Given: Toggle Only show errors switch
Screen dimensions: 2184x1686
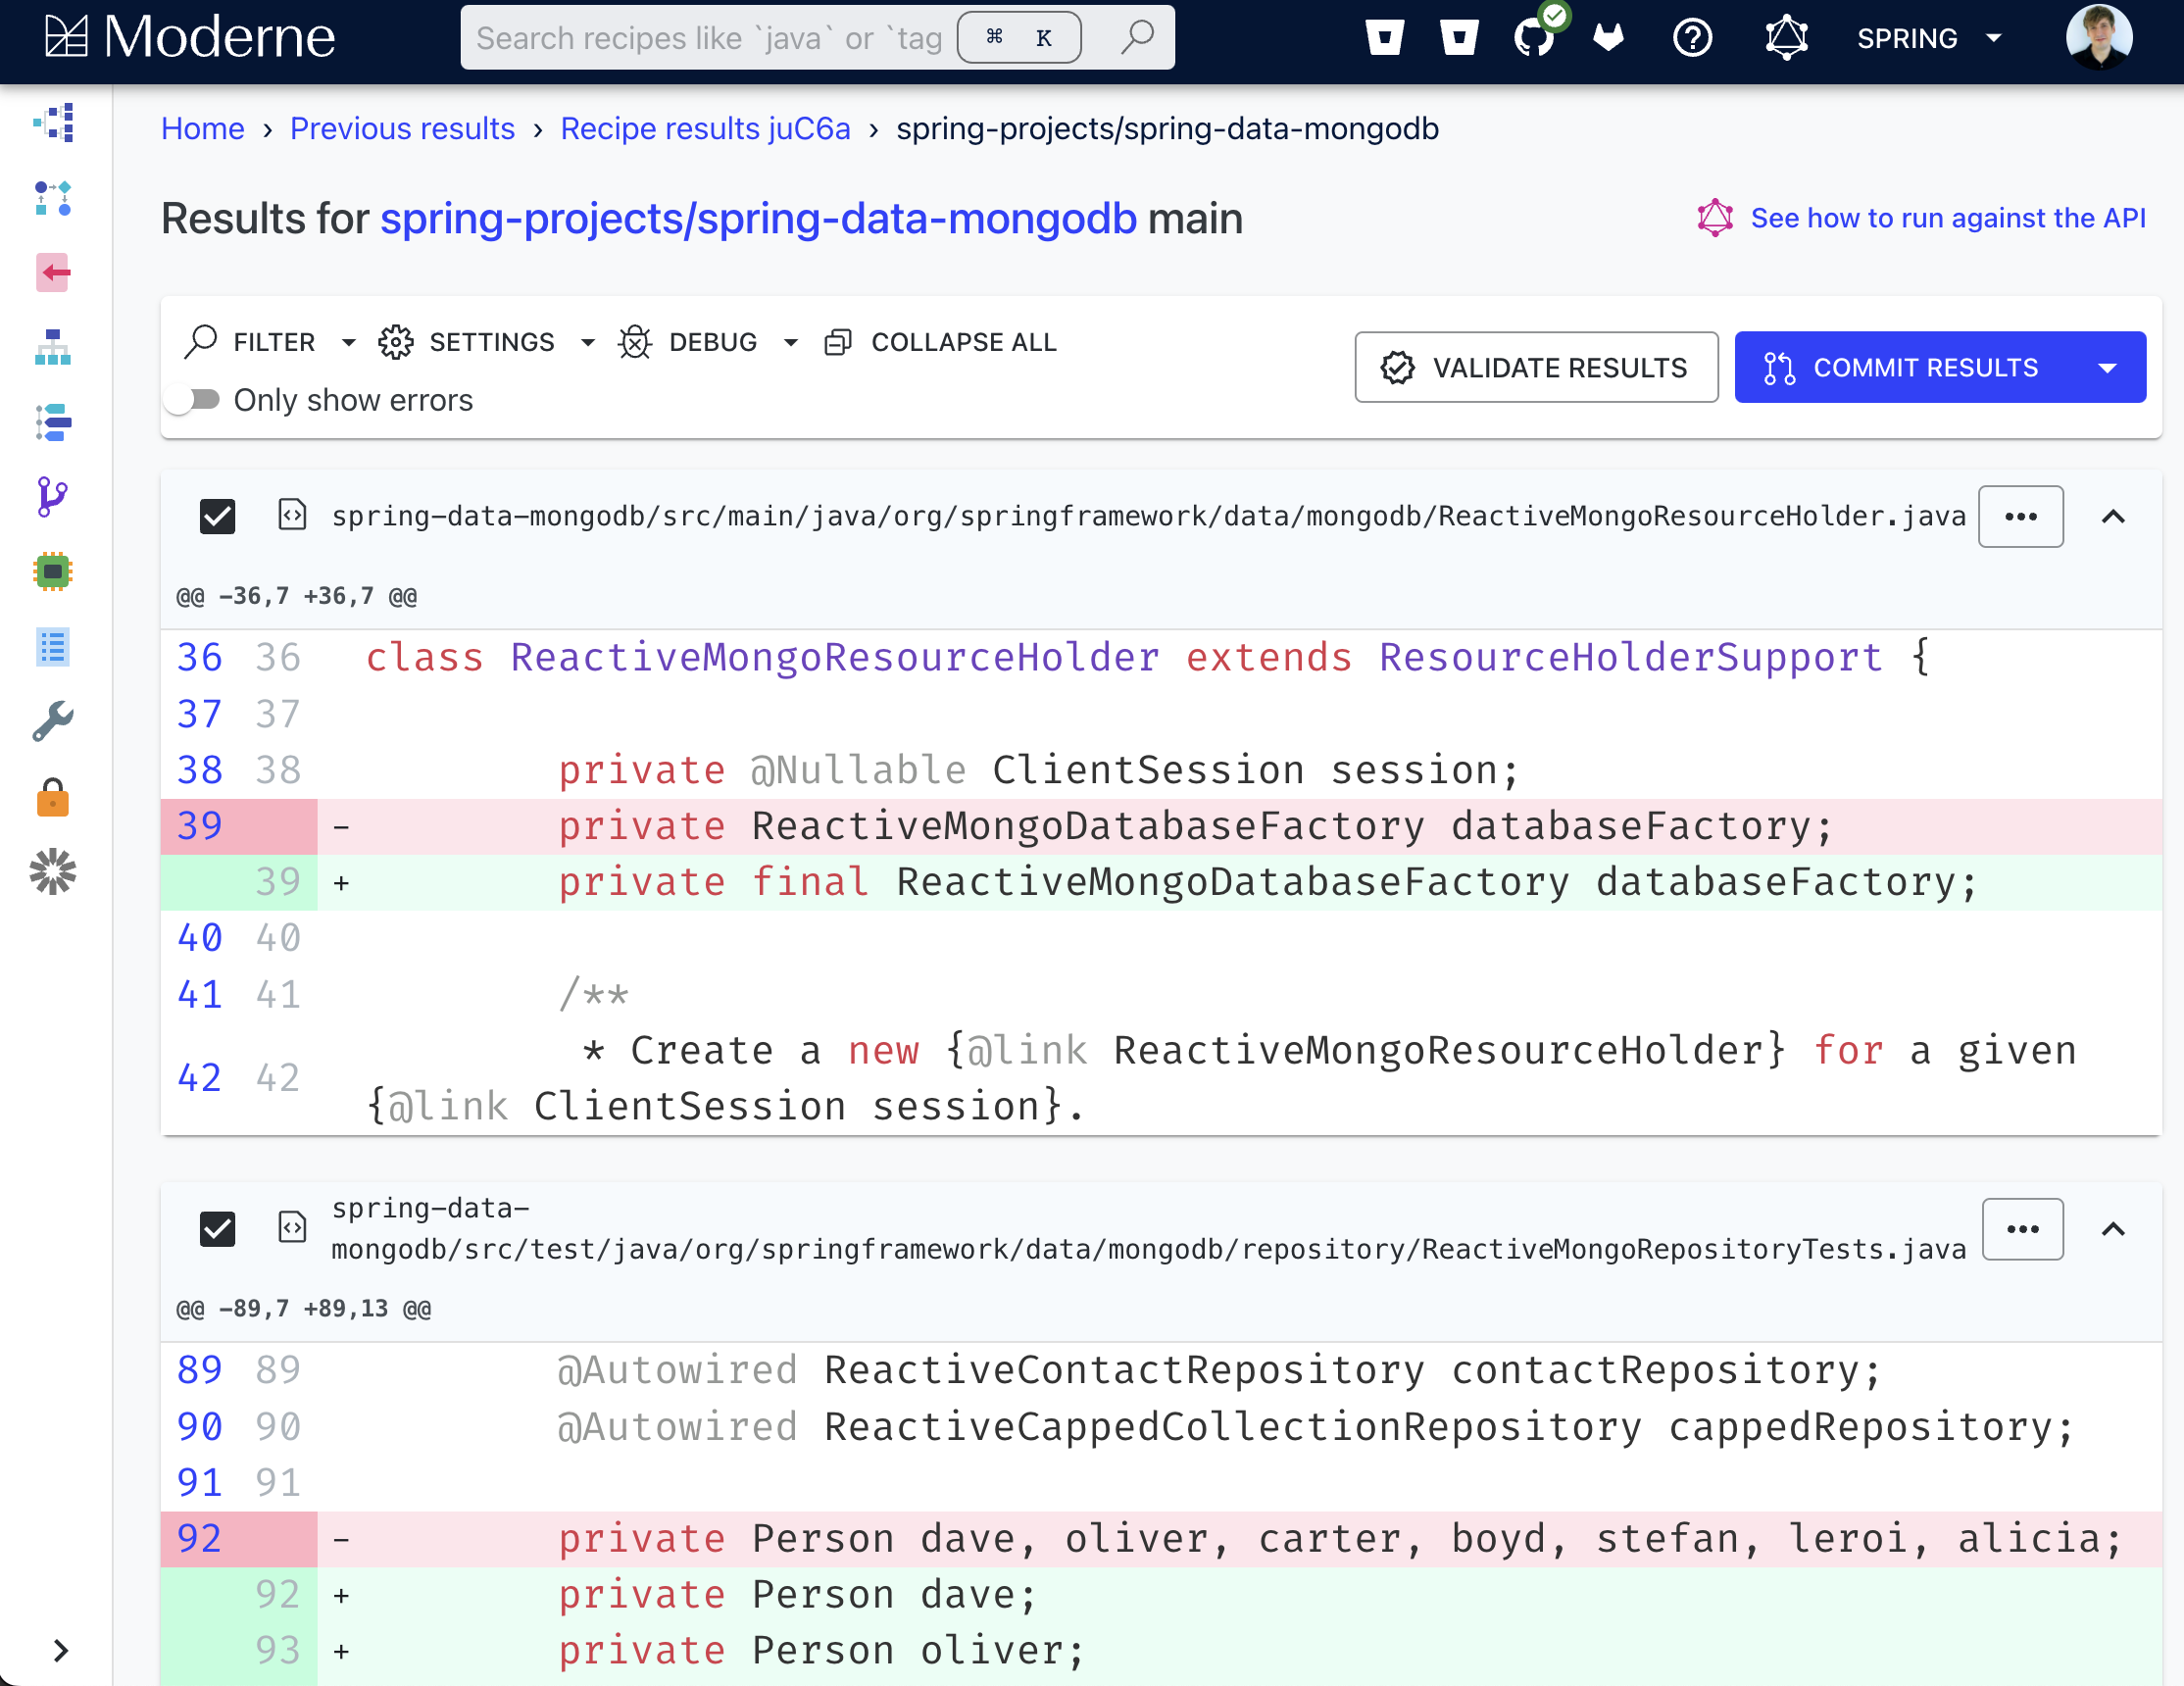Looking at the screenshot, I should click(194, 400).
